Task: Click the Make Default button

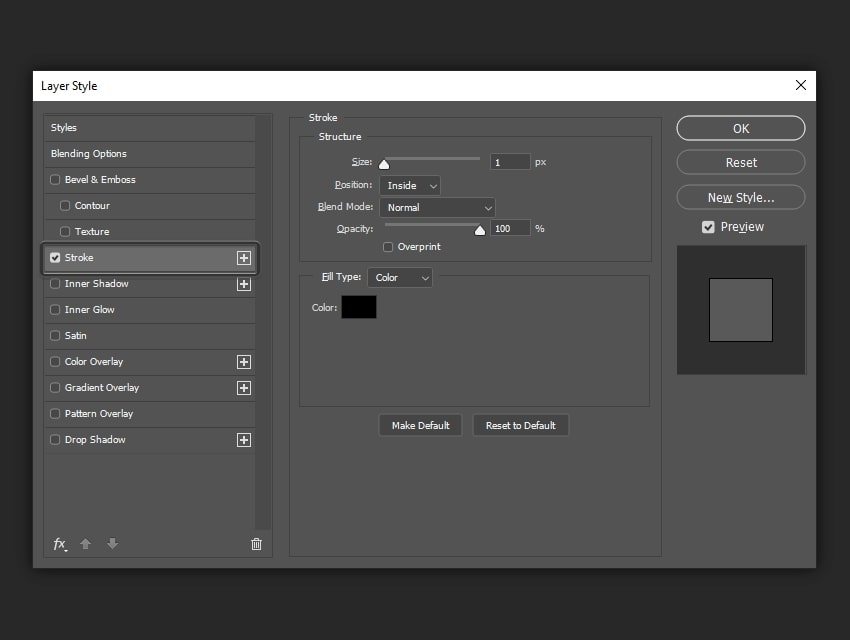Action: point(420,424)
